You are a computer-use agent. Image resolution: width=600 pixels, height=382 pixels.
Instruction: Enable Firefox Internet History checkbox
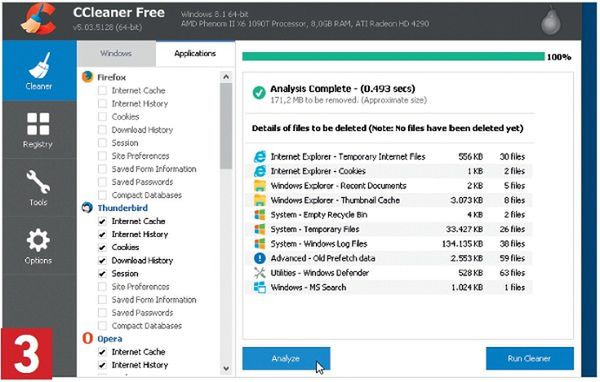coord(102,104)
